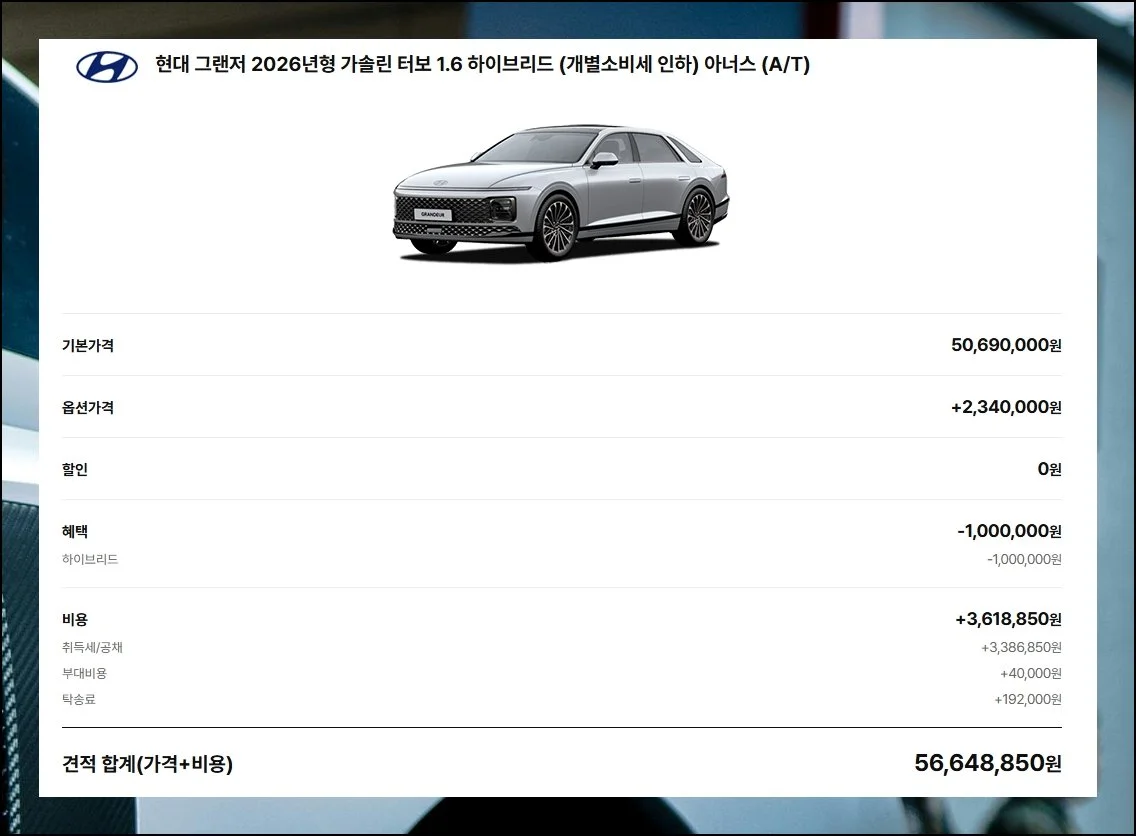Select the 기본가격 row label
This screenshot has width=1136, height=836.
click(x=88, y=346)
